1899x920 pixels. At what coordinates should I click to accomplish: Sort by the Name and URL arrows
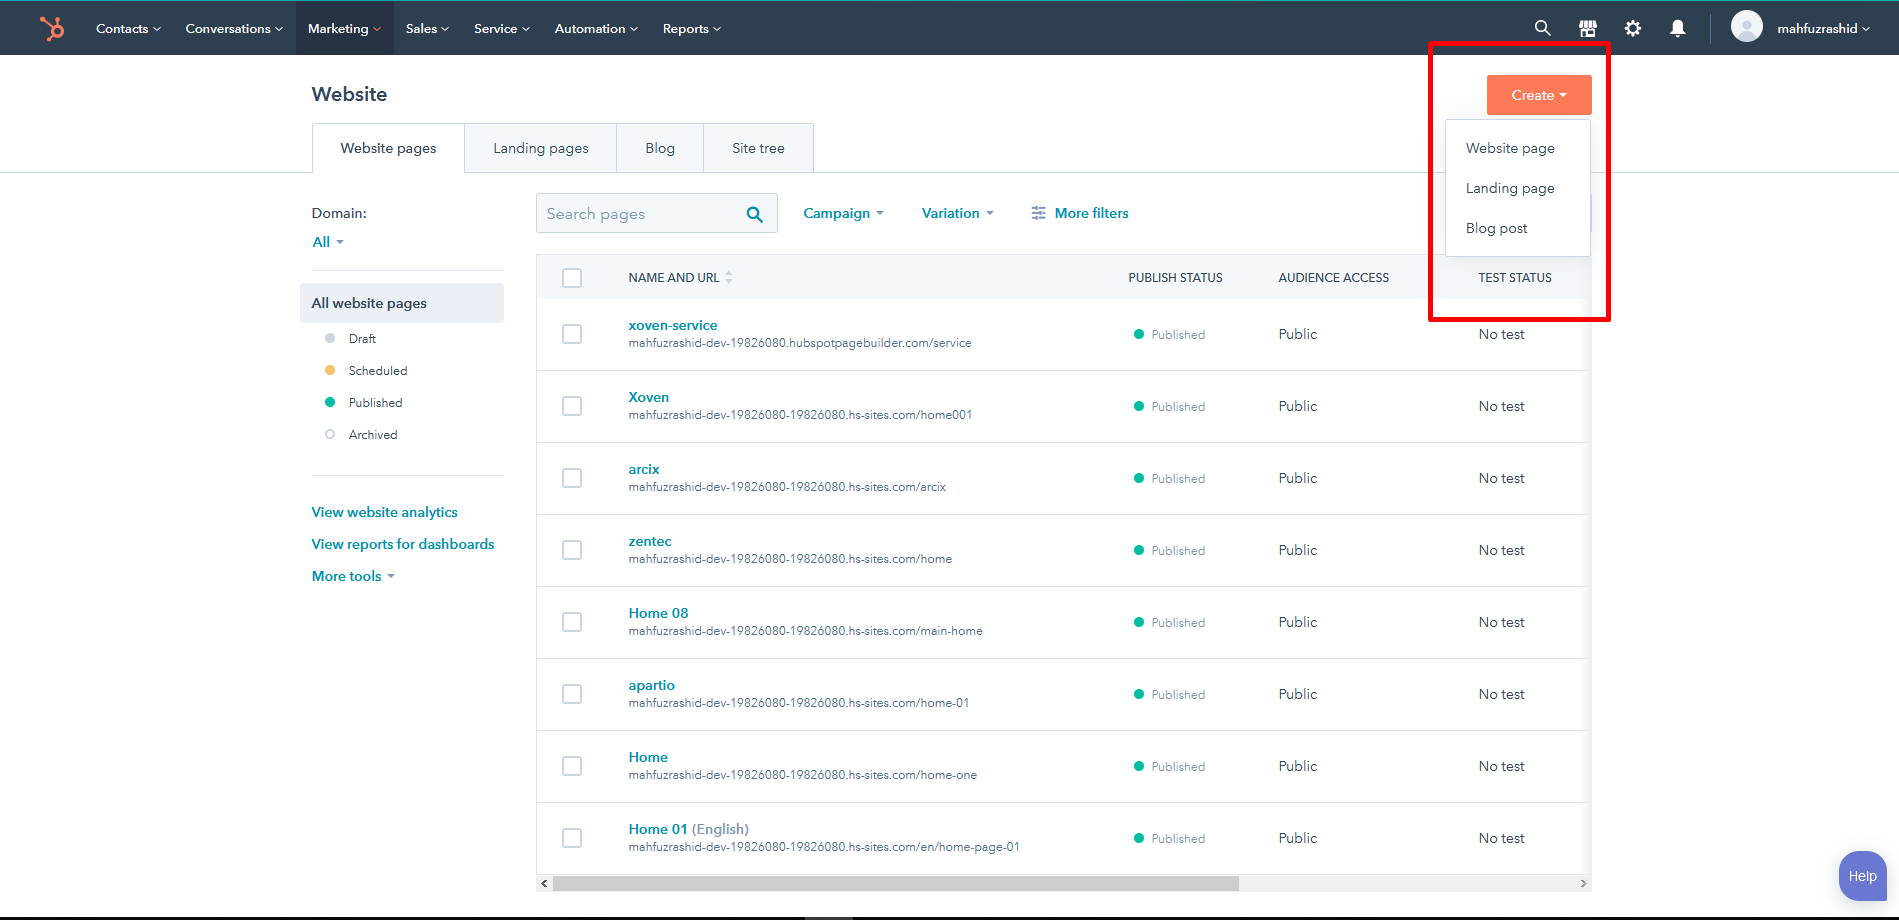click(729, 278)
